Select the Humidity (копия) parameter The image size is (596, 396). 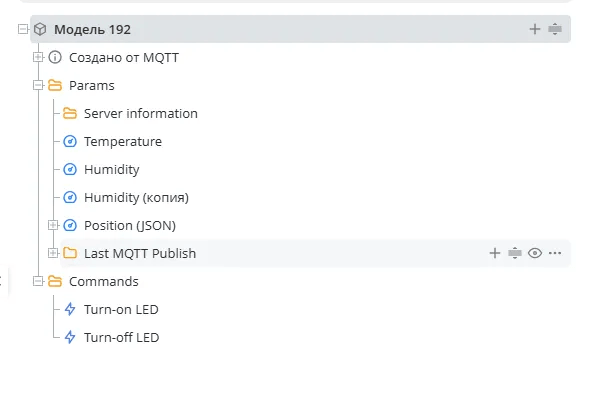(x=136, y=198)
